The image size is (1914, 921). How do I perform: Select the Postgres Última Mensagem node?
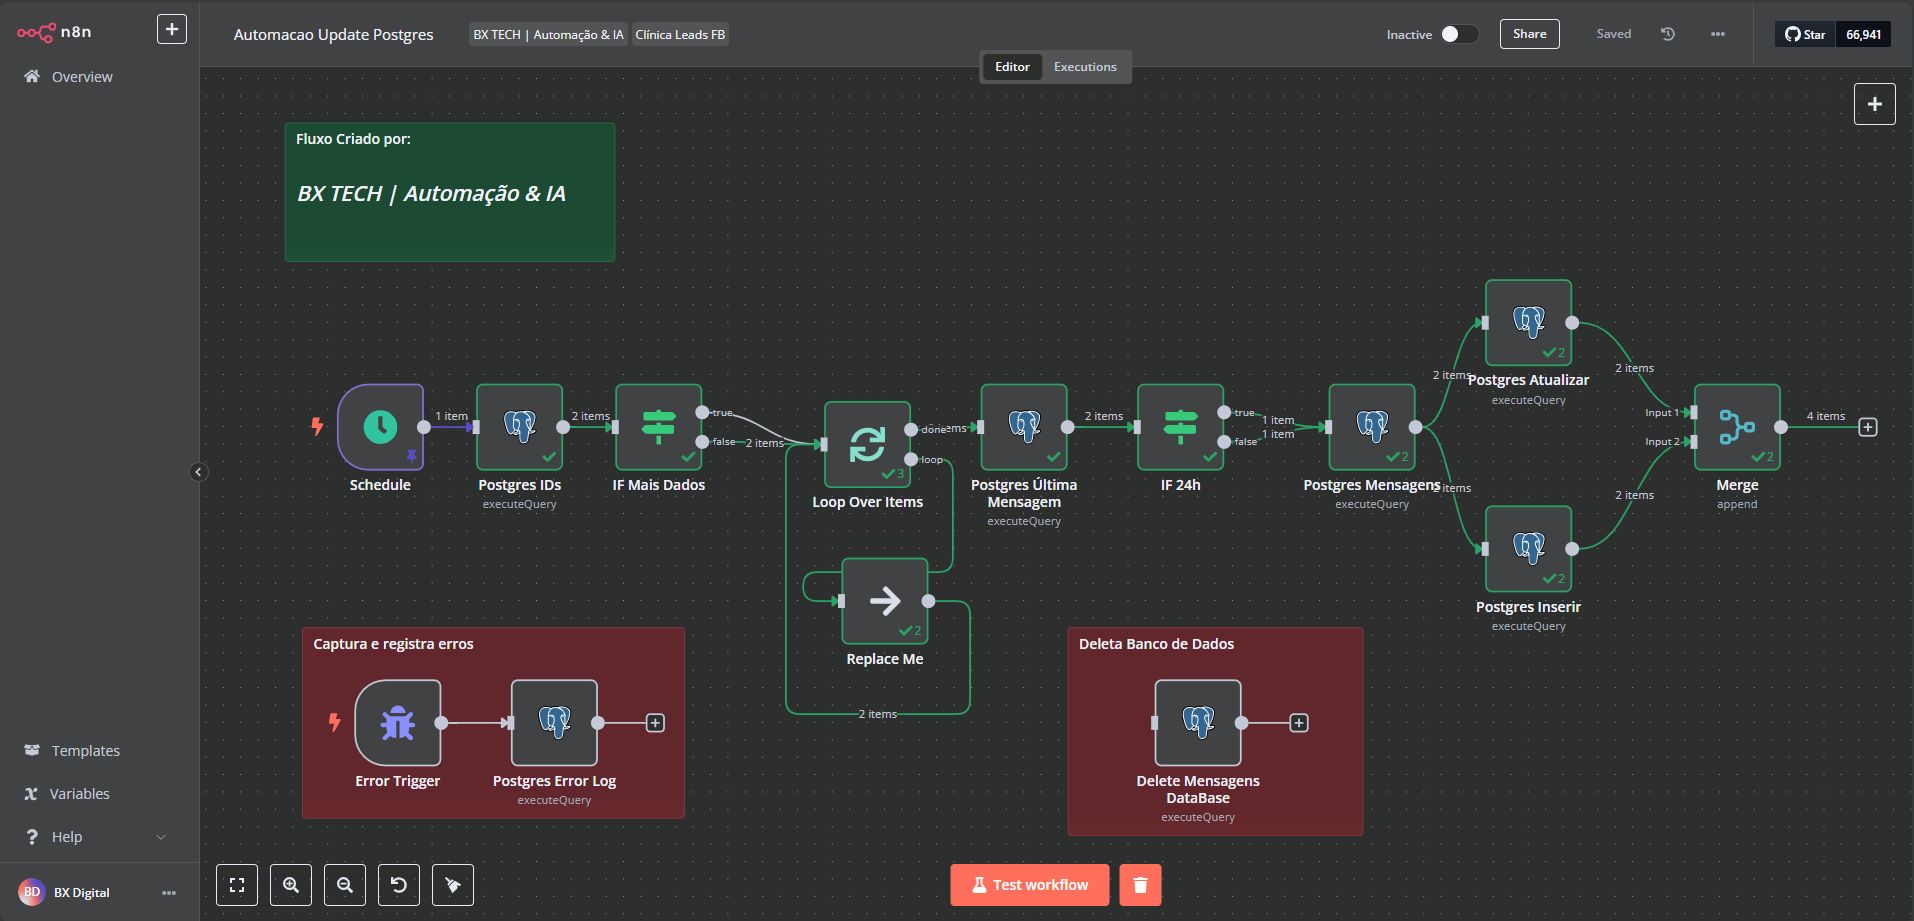pyautogui.click(x=1024, y=427)
